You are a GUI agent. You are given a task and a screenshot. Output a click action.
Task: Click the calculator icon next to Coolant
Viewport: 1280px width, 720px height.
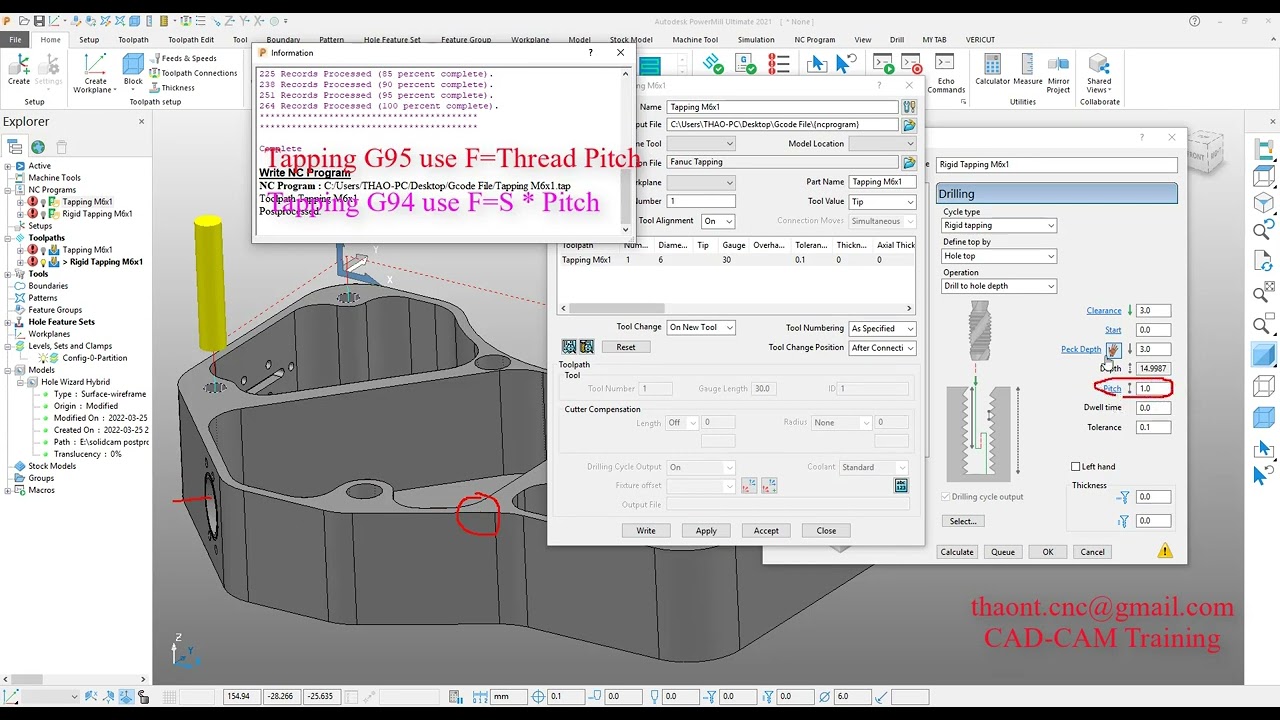[x=901, y=485]
